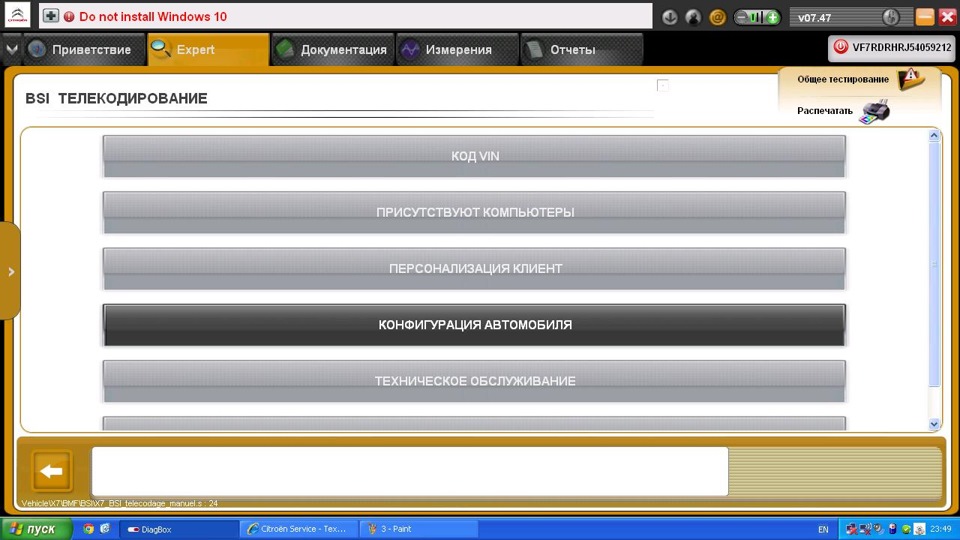Click the green plus zoom button
Screen dimensions: 960x540
pyautogui.click(x=773, y=17)
